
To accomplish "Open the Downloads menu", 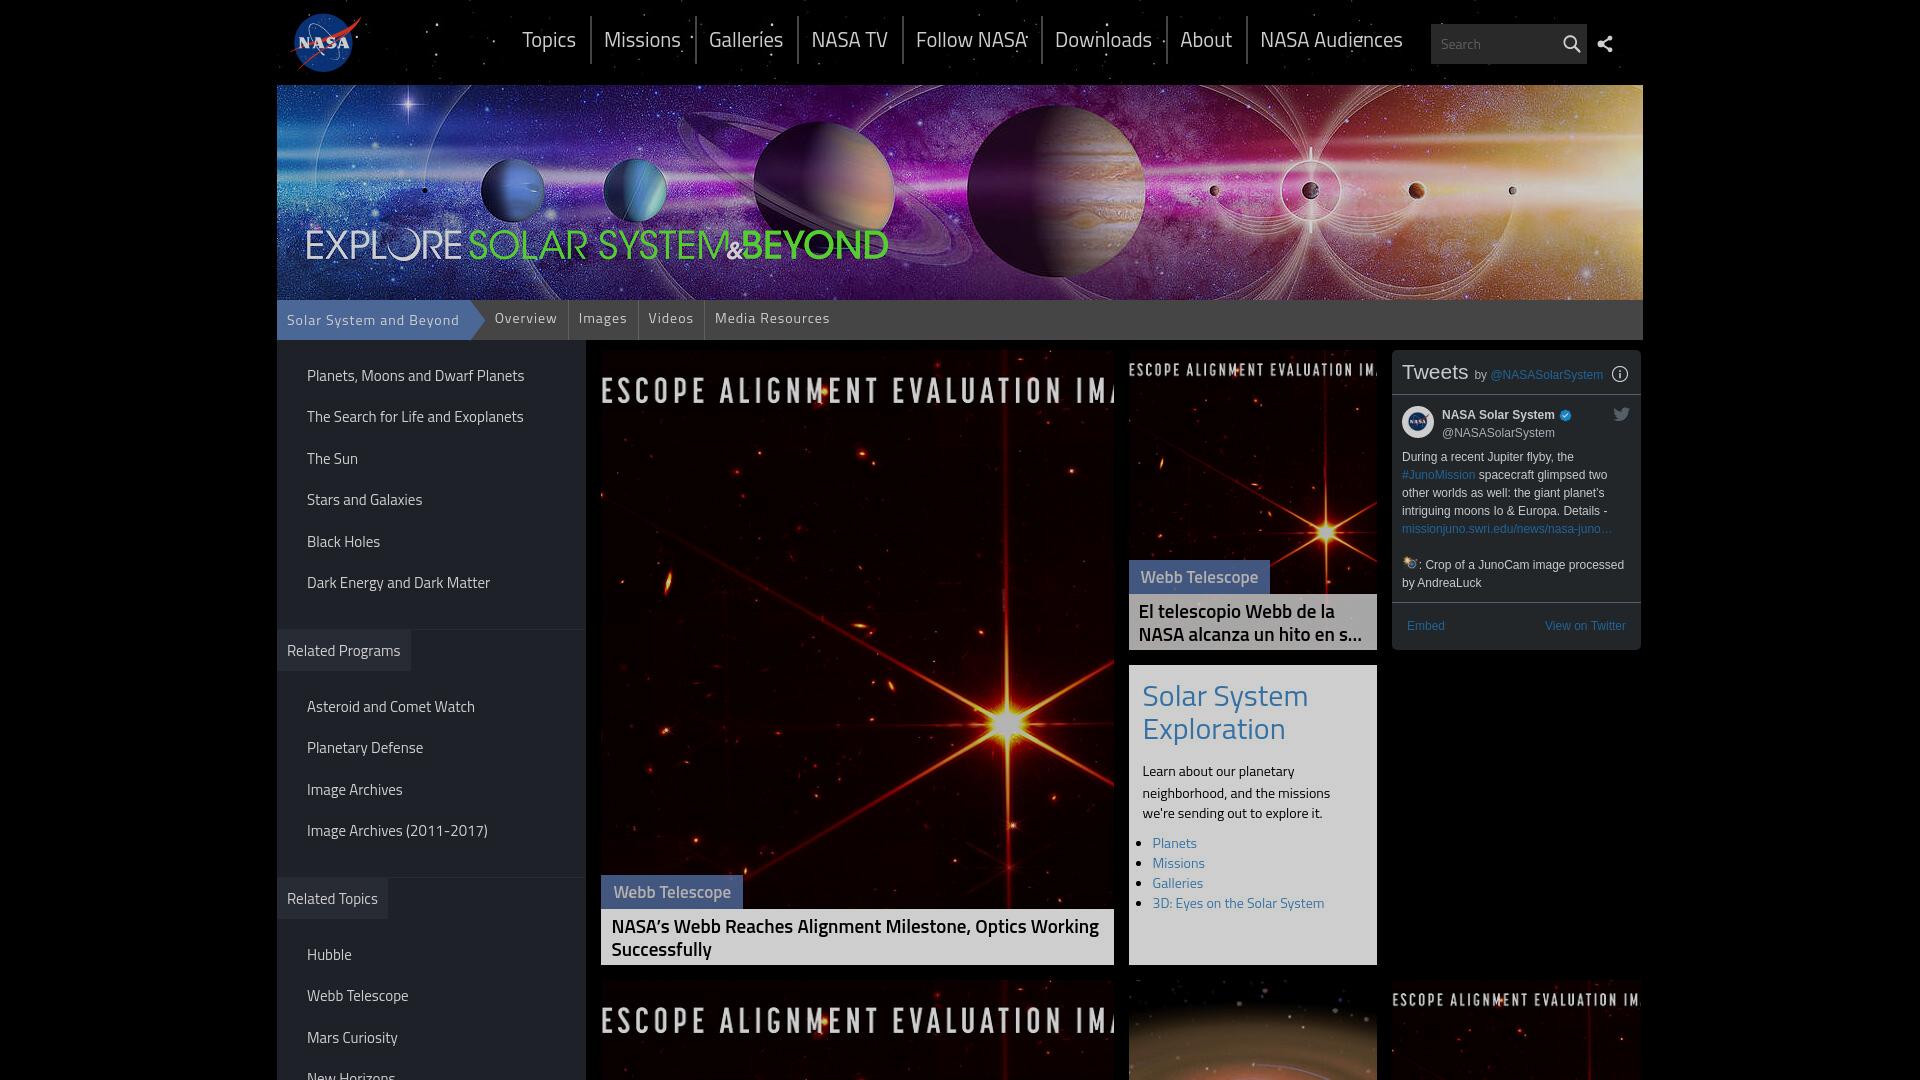I will tap(1103, 40).
